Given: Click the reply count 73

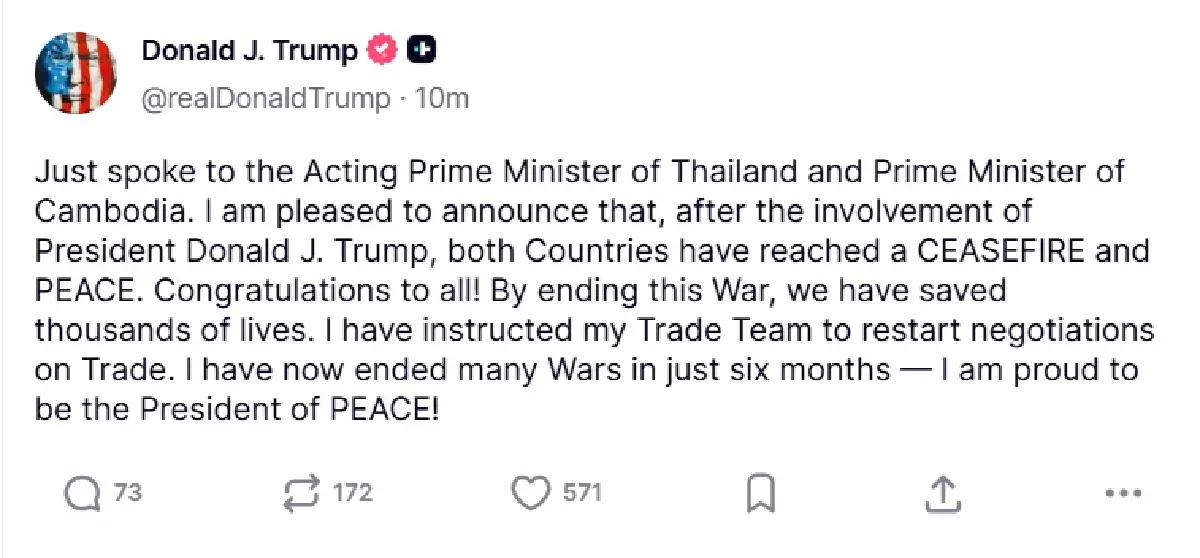Looking at the screenshot, I should point(128,493).
